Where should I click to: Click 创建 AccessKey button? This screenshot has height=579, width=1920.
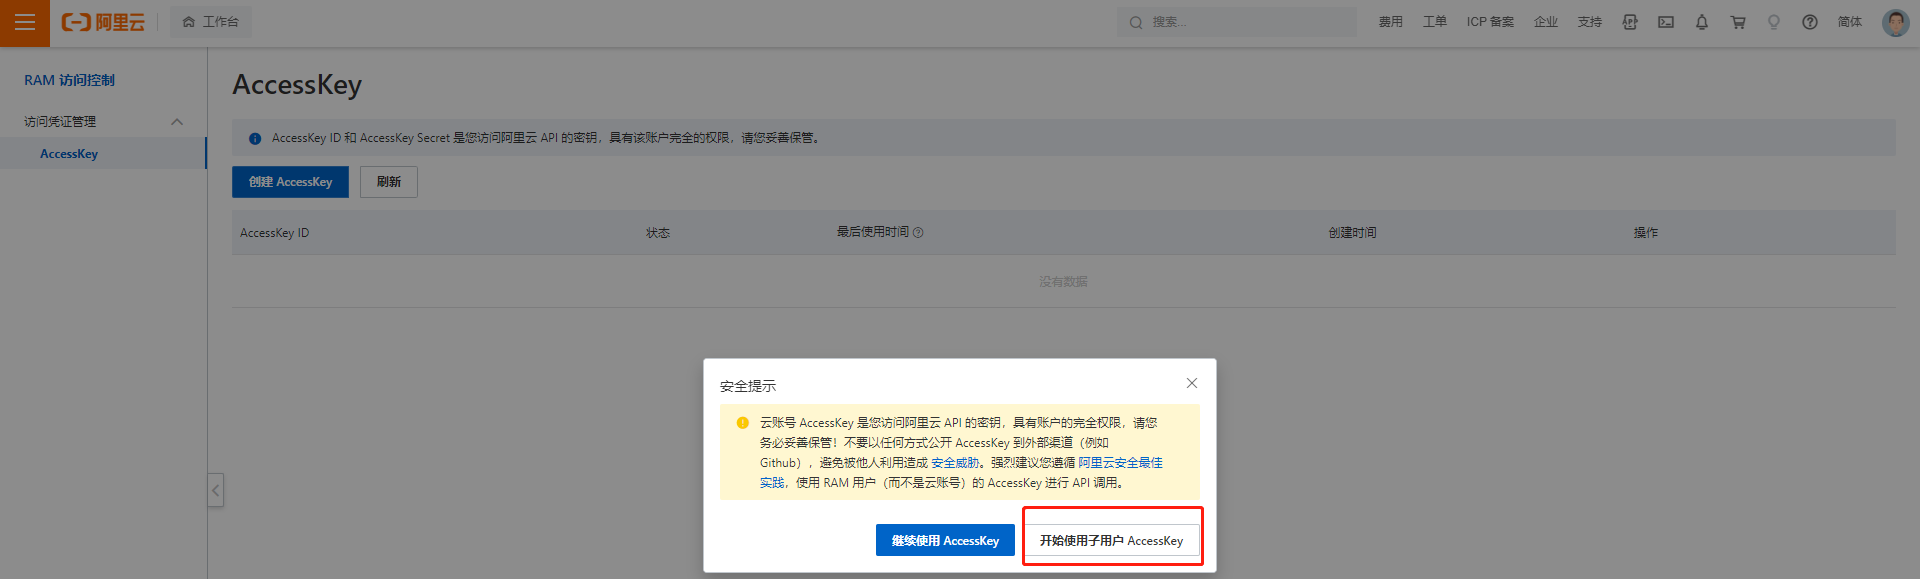(290, 182)
